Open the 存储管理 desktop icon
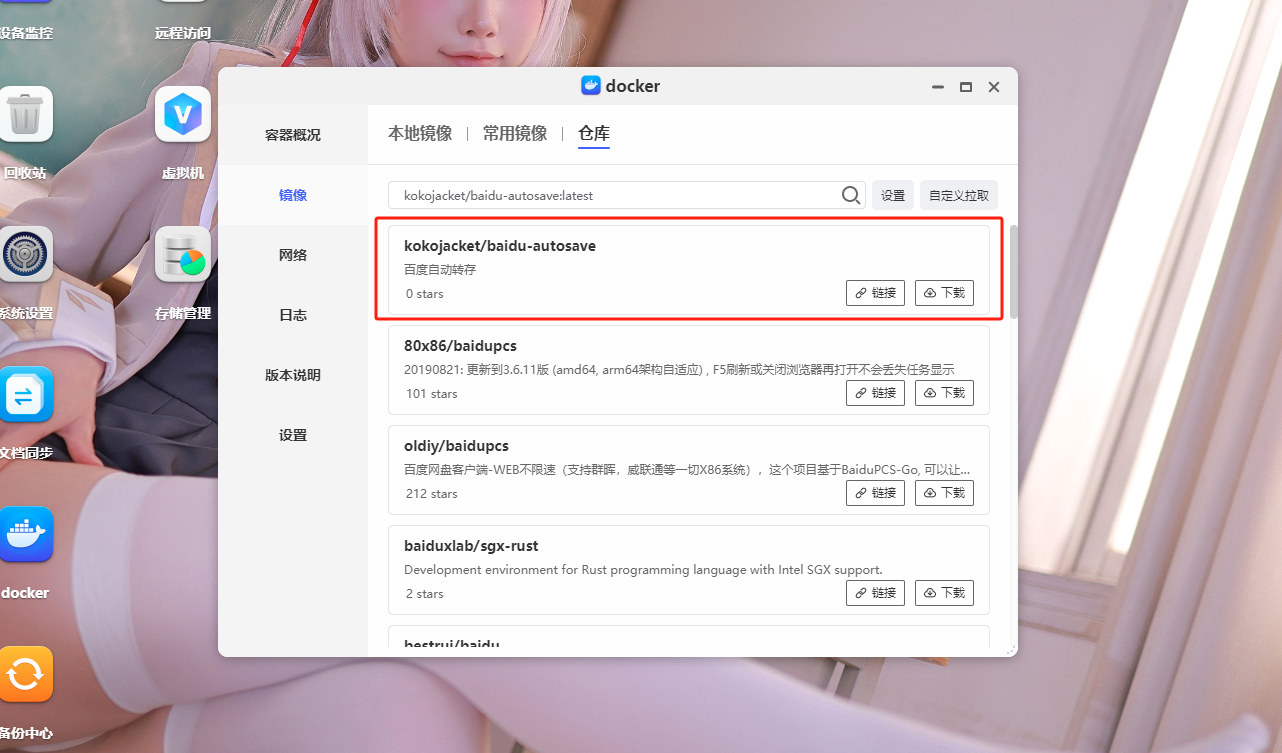 (x=183, y=254)
